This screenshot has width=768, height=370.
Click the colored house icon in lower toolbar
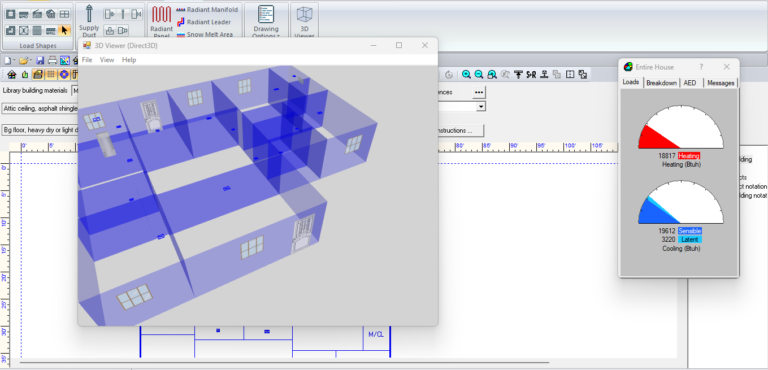click(12, 74)
